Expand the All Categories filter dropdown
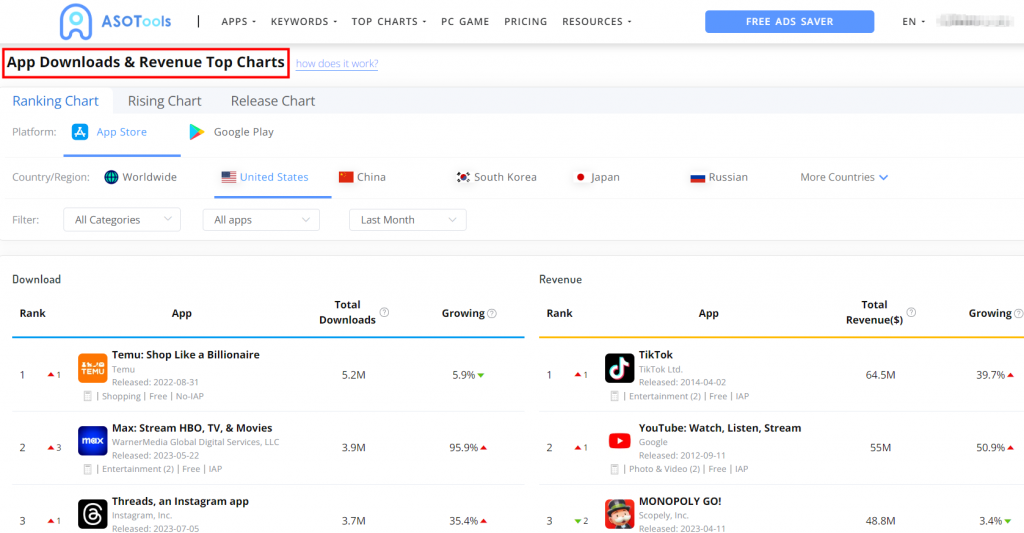 121,220
